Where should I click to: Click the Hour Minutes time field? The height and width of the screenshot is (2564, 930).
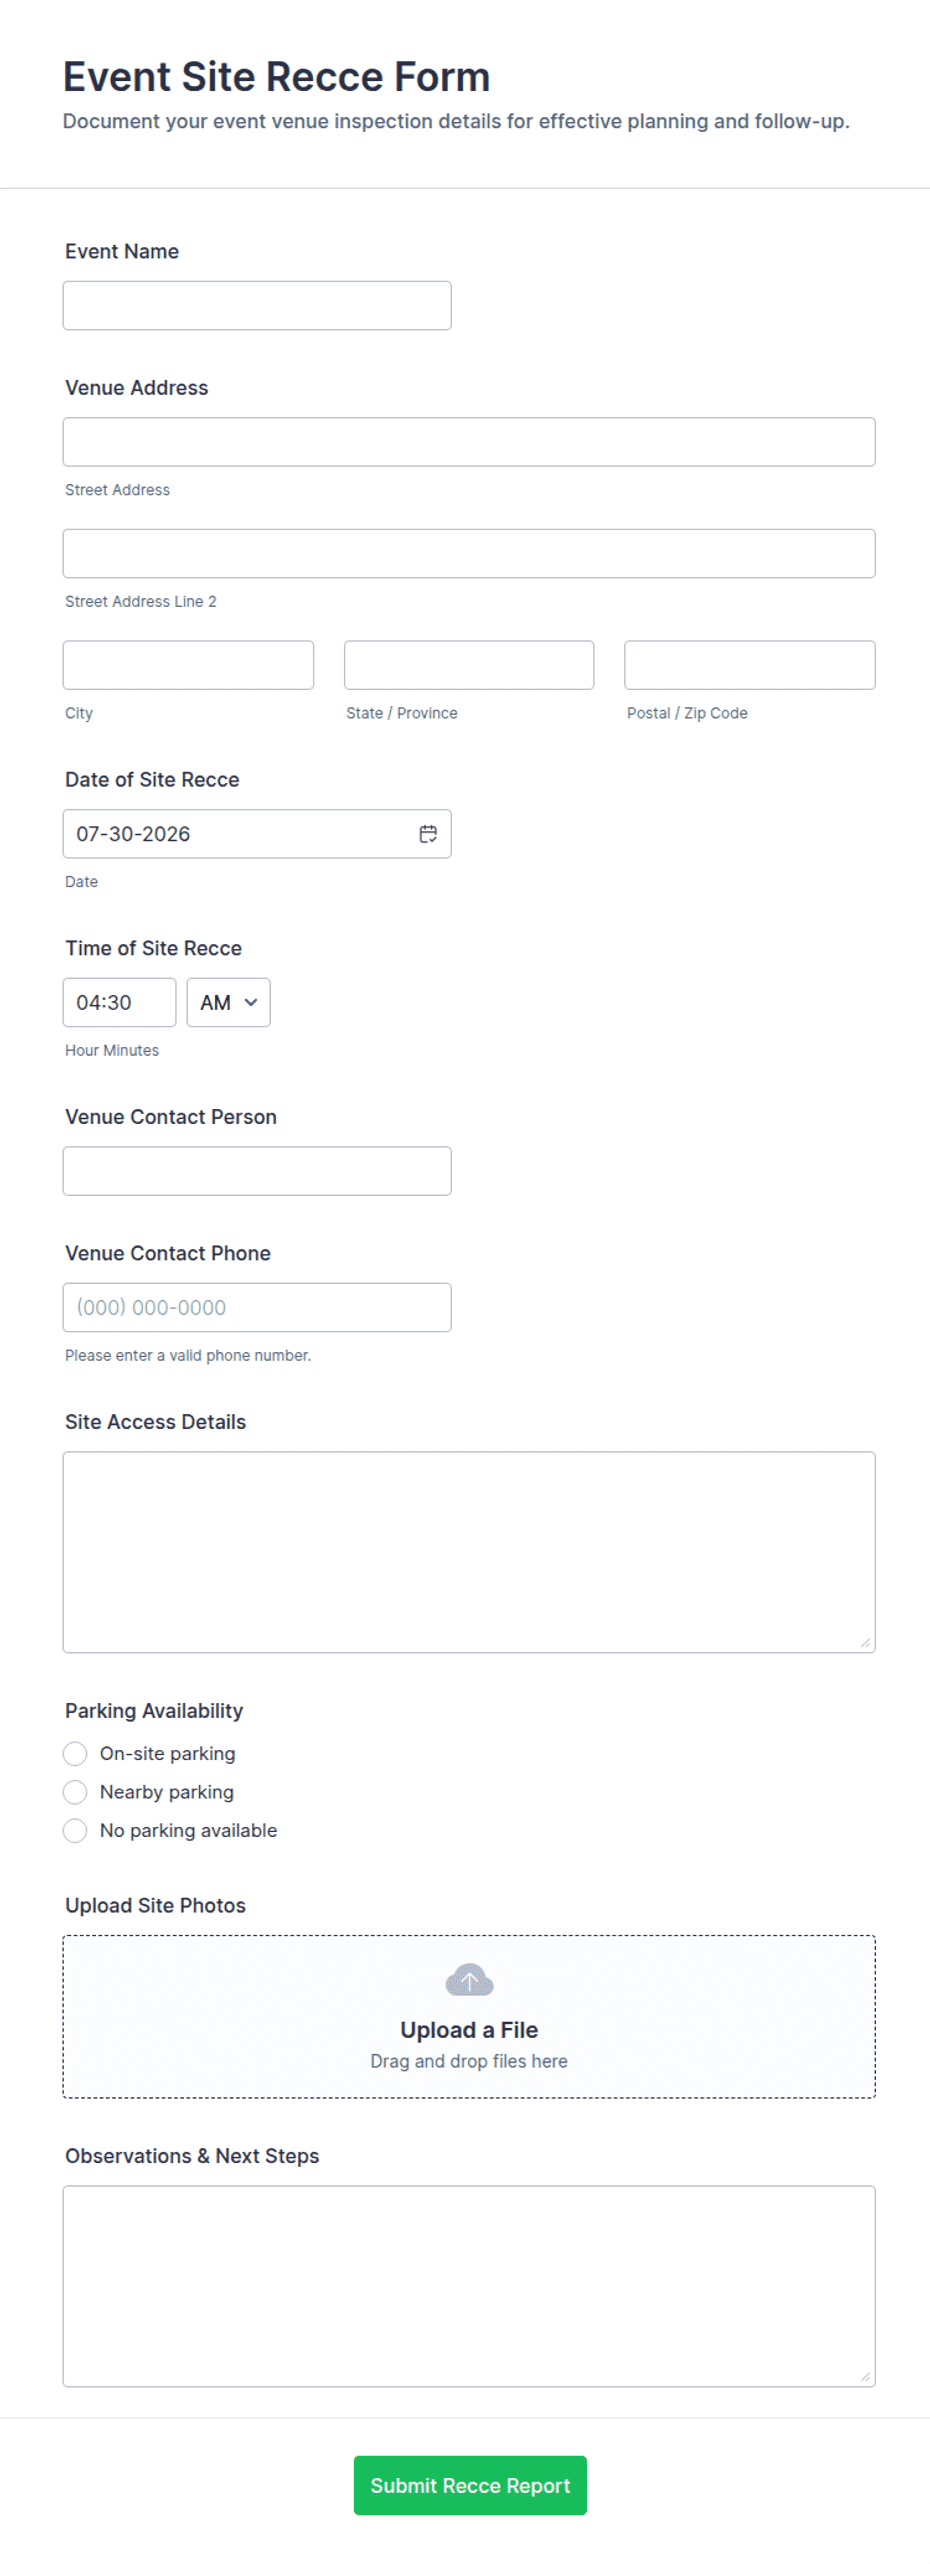tap(119, 1002)
